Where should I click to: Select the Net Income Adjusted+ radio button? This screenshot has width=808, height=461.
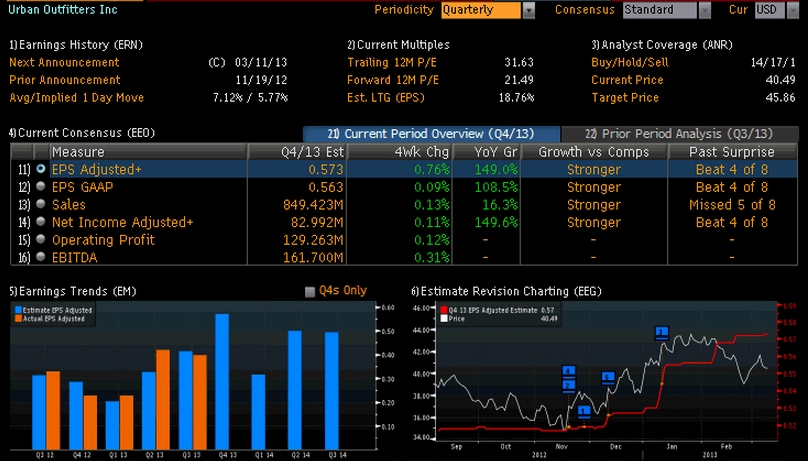[x=41, y=221]
